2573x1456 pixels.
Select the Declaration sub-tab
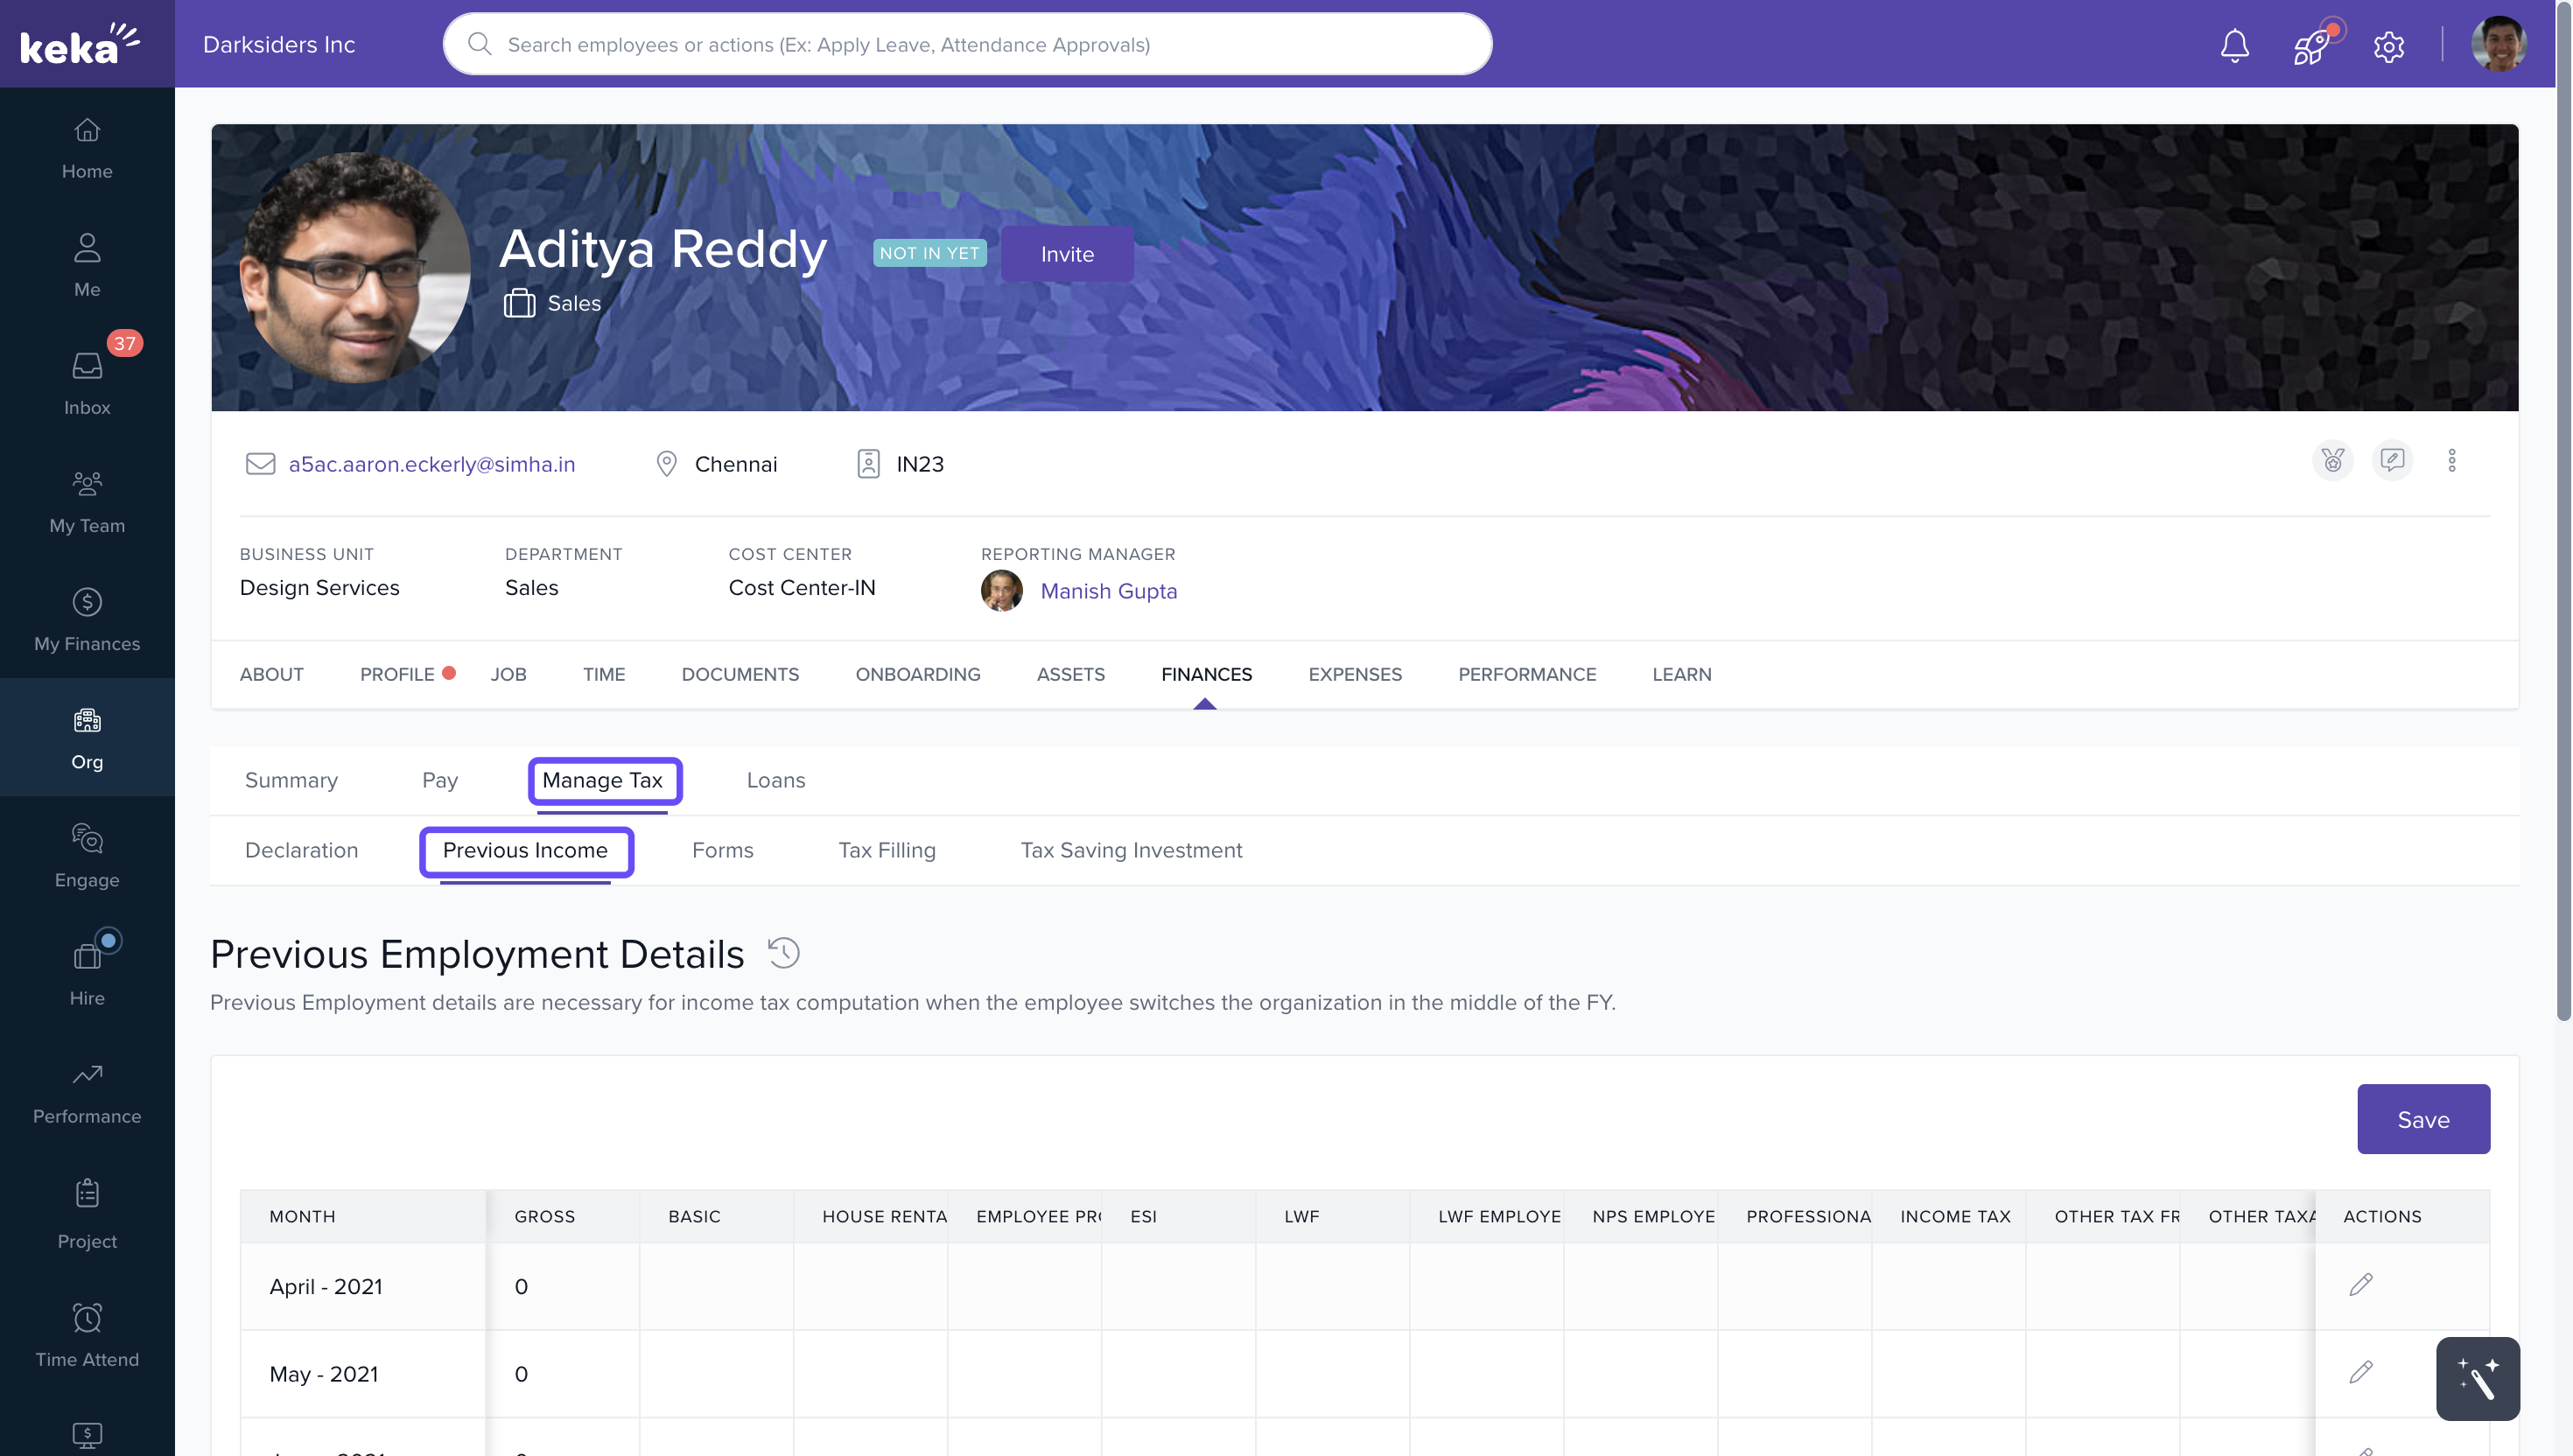301,850
